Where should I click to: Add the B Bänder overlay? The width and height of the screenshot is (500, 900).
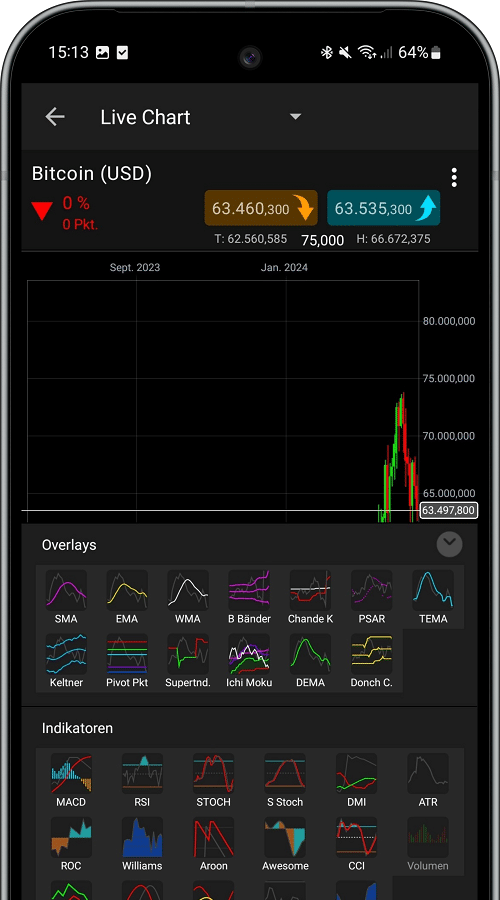tap(249, 597)
